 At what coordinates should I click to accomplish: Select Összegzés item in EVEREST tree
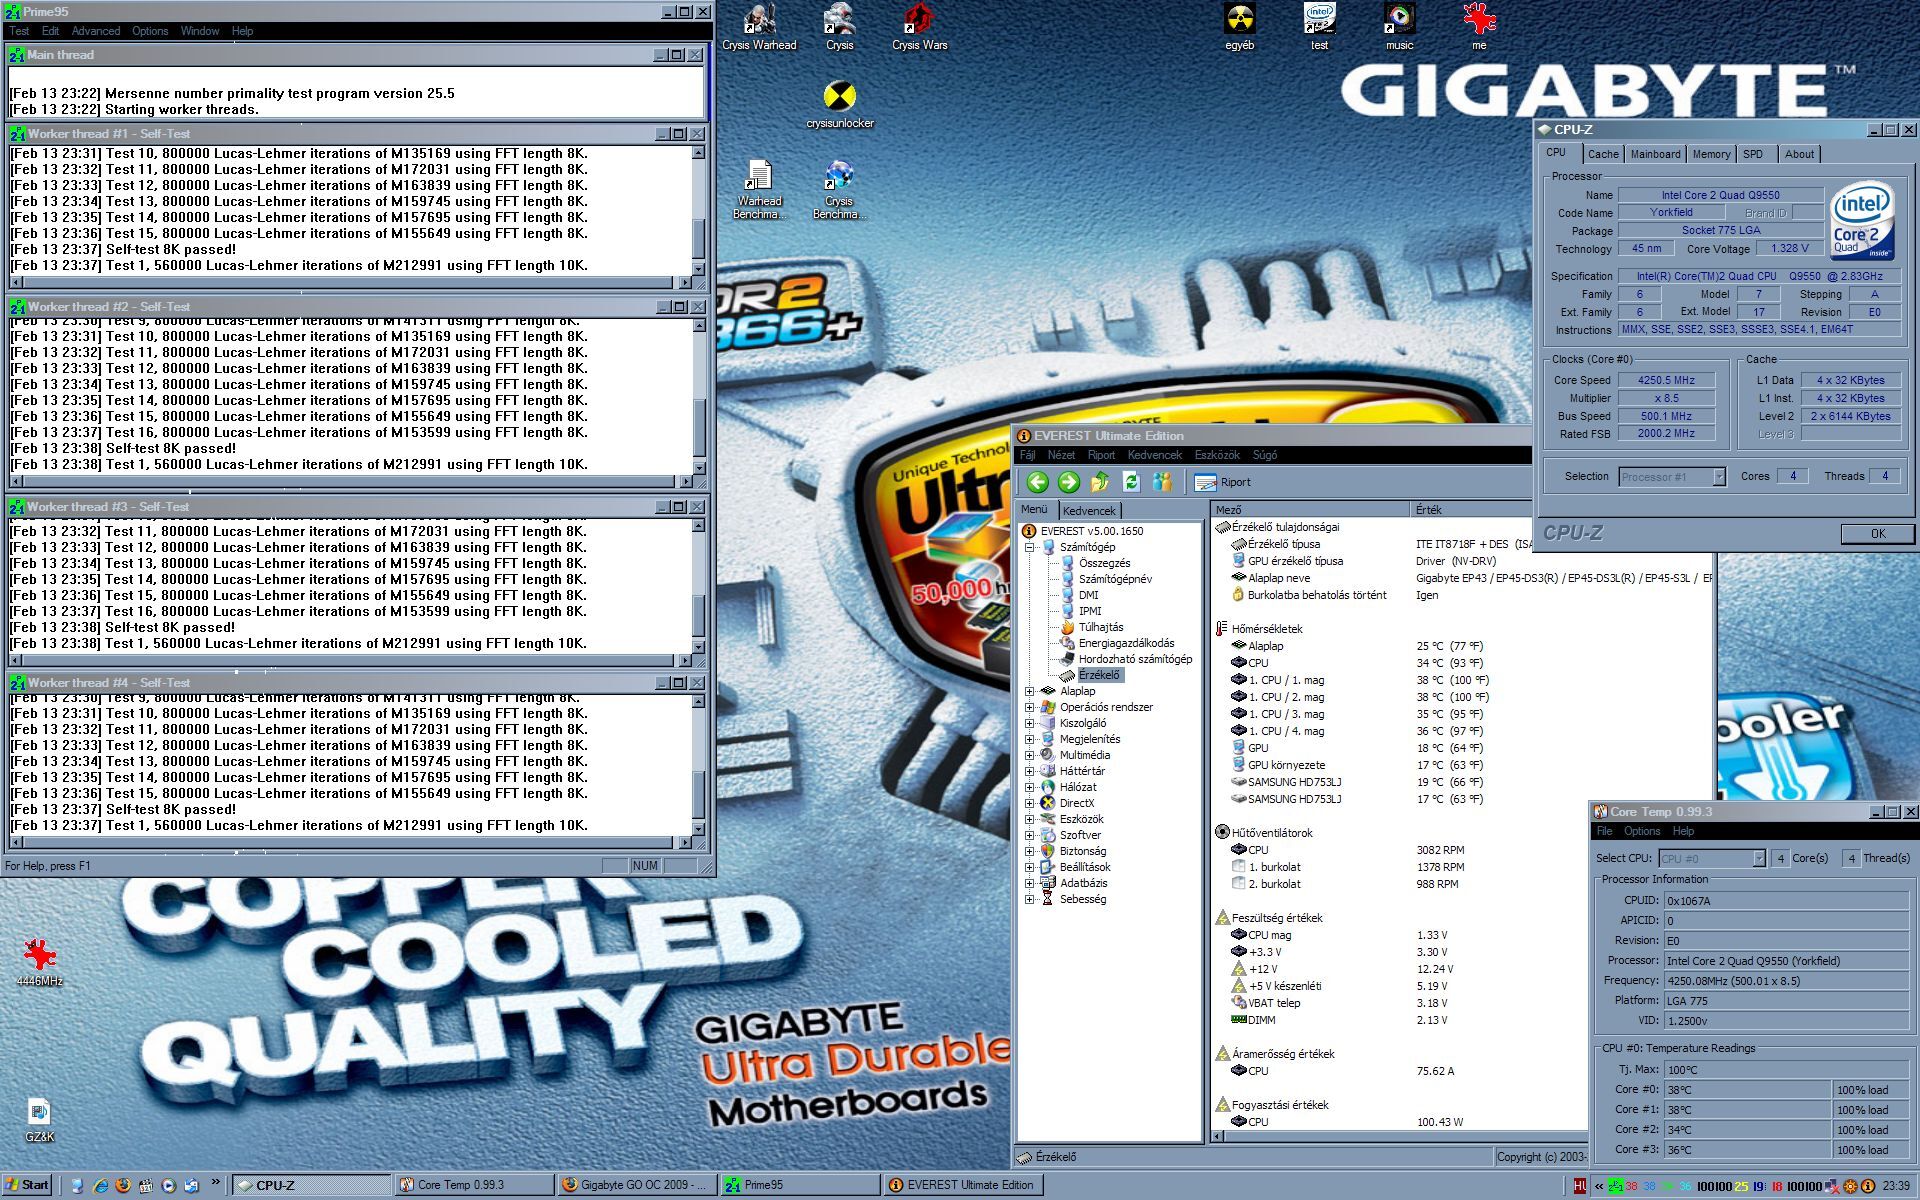point(1104,563)
